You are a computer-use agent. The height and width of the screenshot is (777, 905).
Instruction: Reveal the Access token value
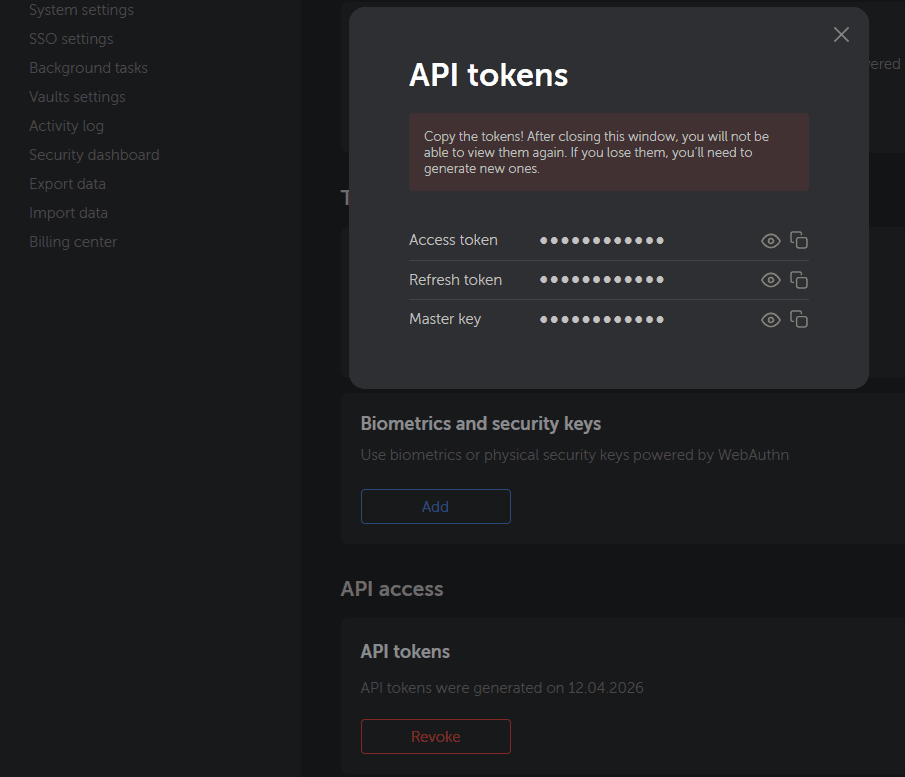click(770, 240)
